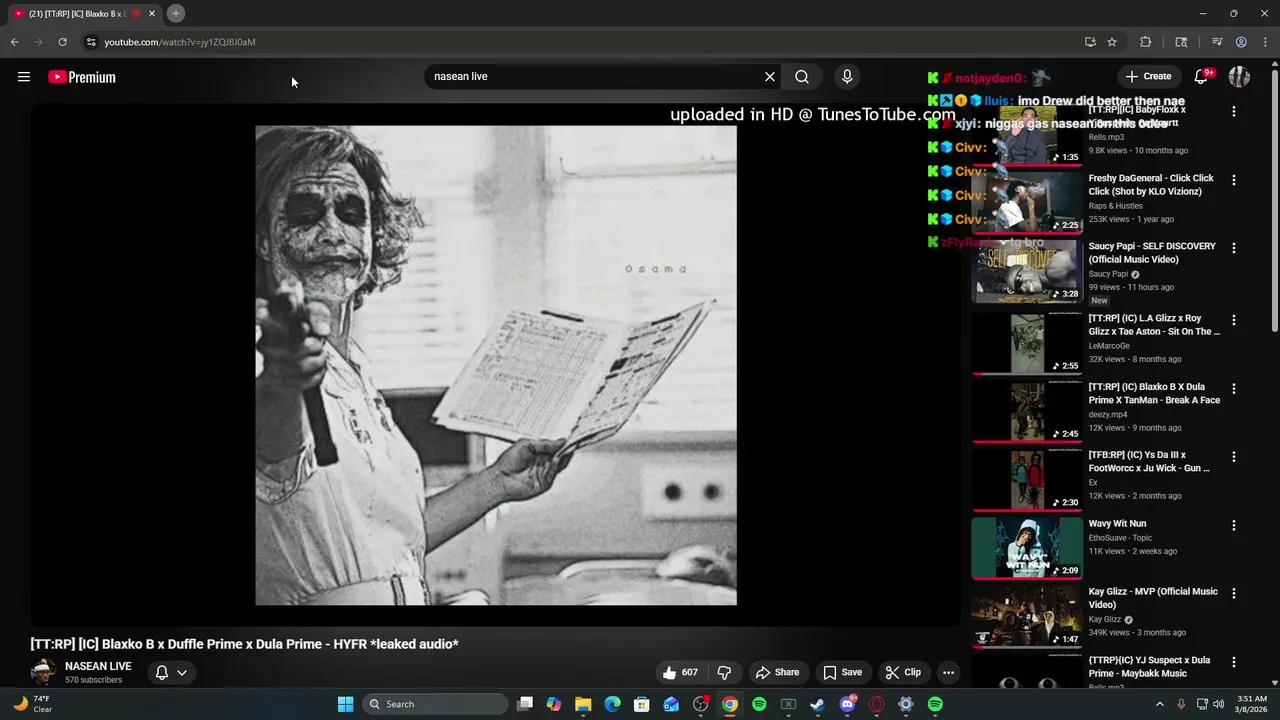
Task: Open a new browser tab
Action: pos(176,13)
